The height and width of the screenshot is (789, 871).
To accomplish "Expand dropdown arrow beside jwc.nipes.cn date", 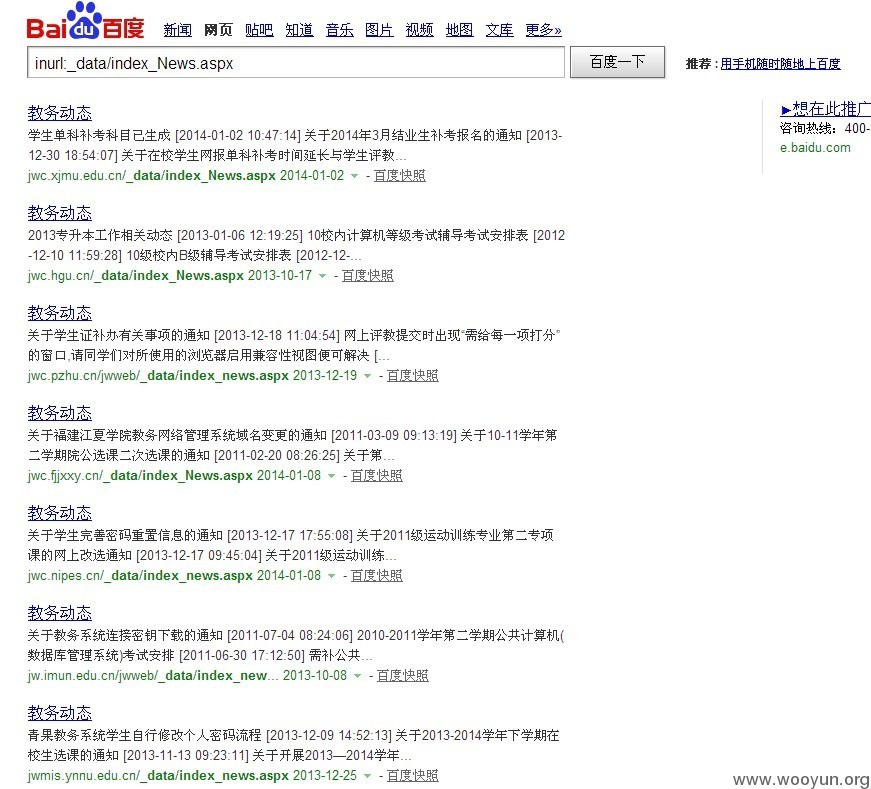I will tap(331, 576).
